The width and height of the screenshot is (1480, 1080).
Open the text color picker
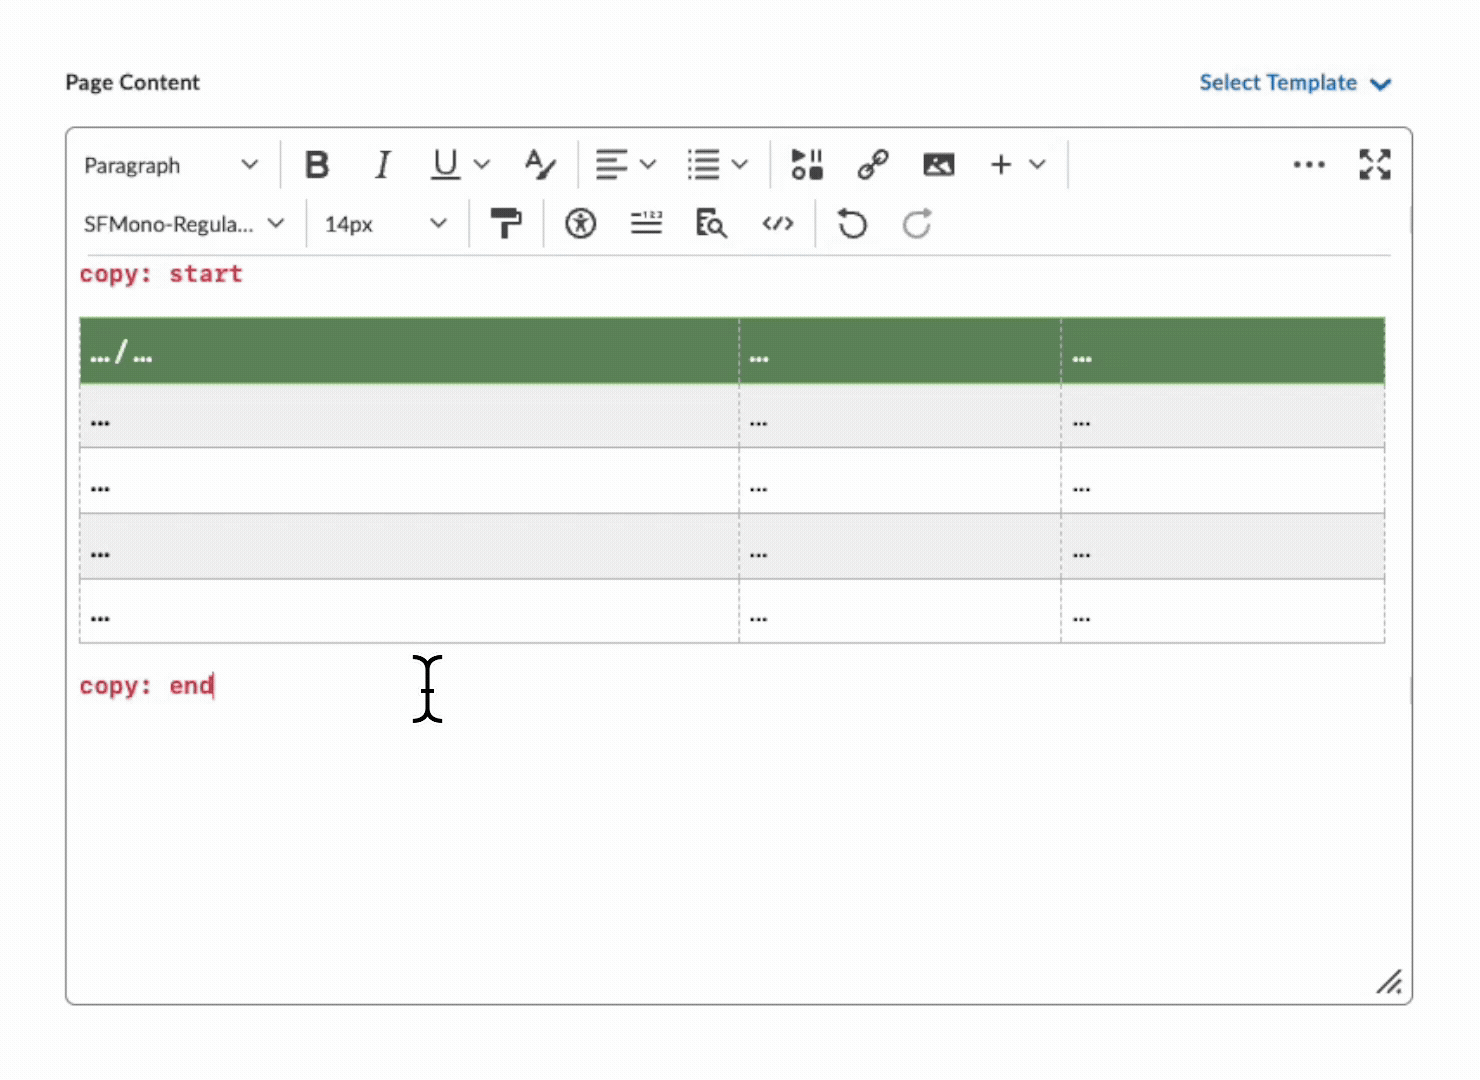(540, 165)
